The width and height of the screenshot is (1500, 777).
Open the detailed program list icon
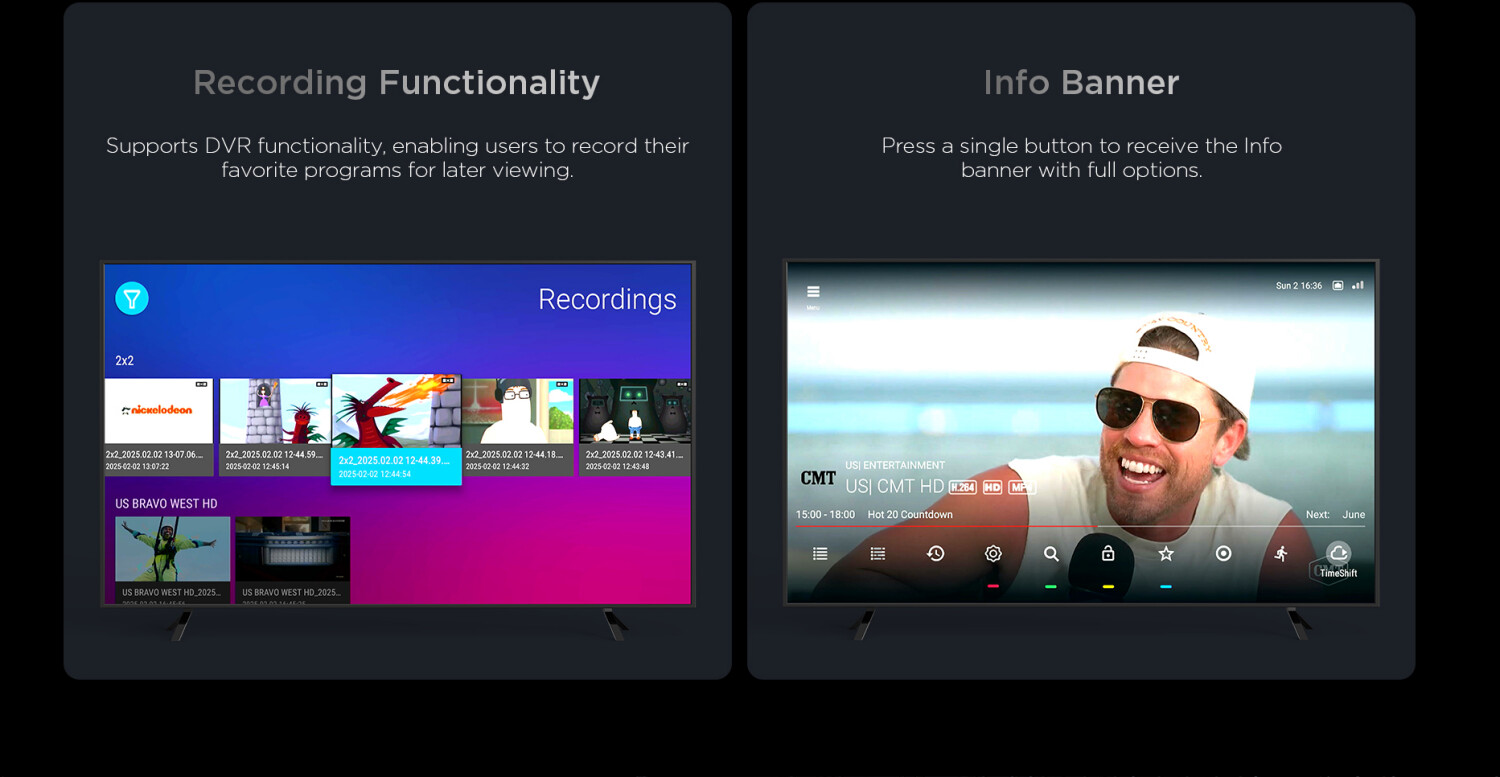pyautogui.click(x=878, y=553)
